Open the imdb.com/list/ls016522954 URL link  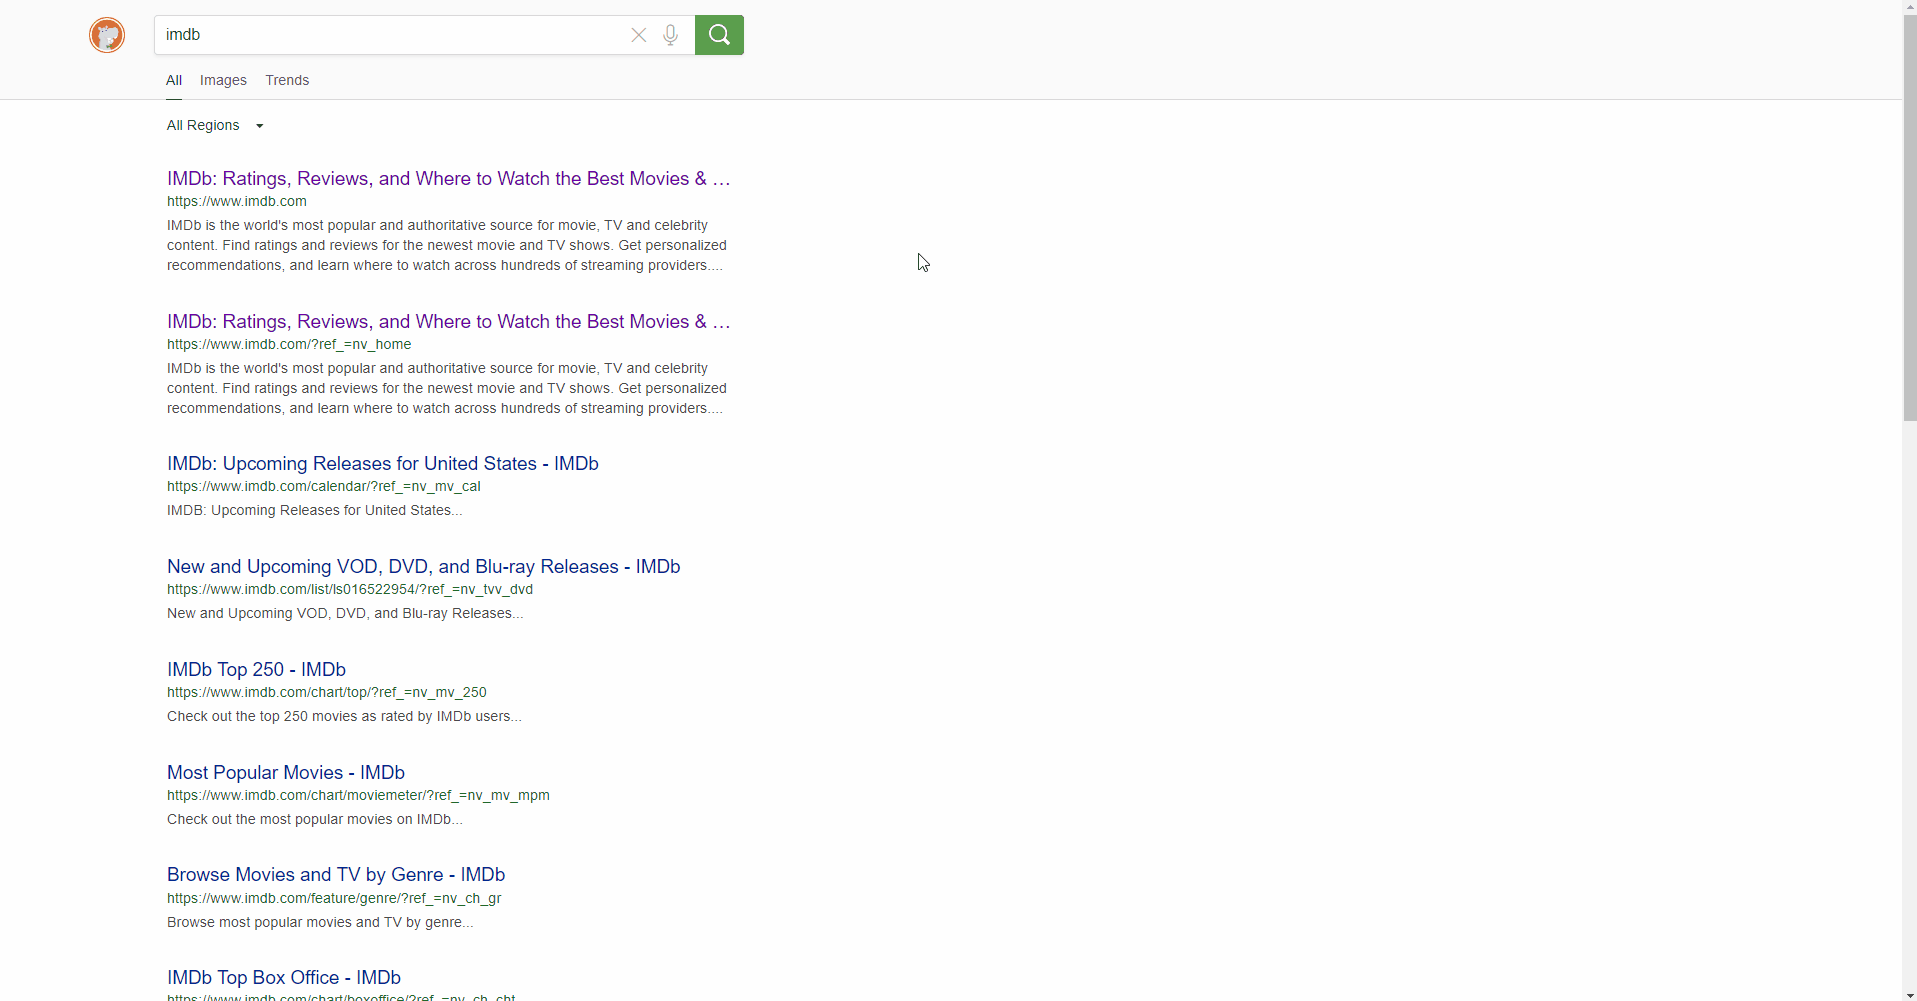point(350,589)
